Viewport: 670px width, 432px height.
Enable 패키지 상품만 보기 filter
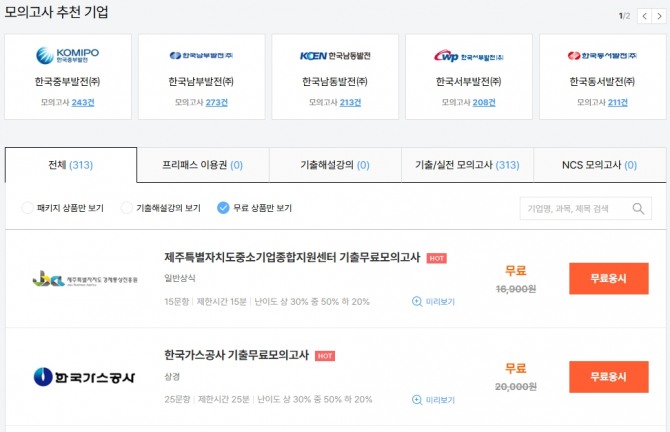coord(27,208)
